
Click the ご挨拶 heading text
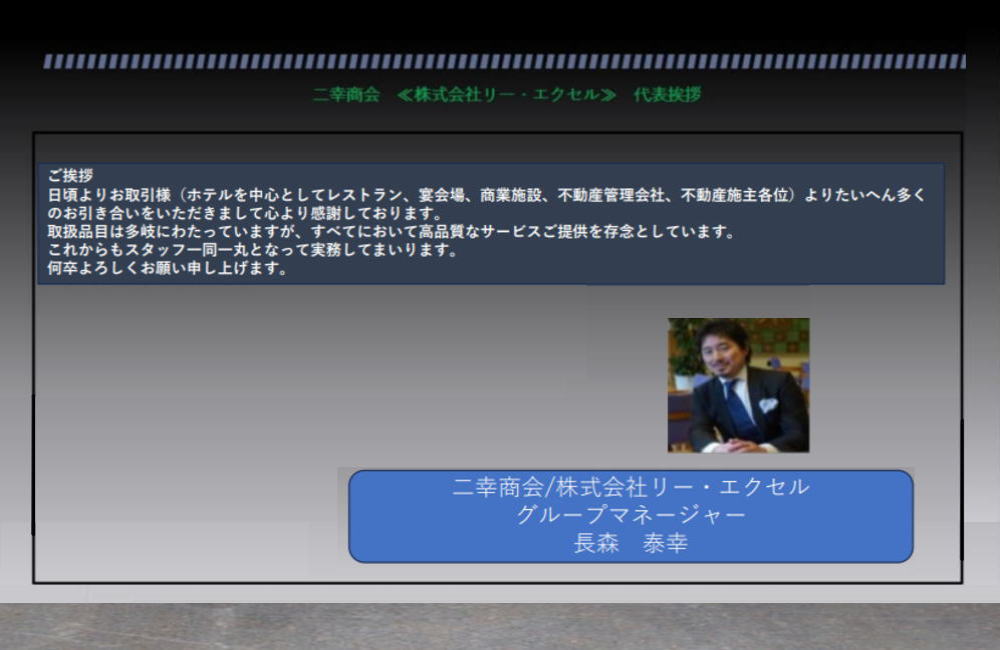[x=71, y=175]
